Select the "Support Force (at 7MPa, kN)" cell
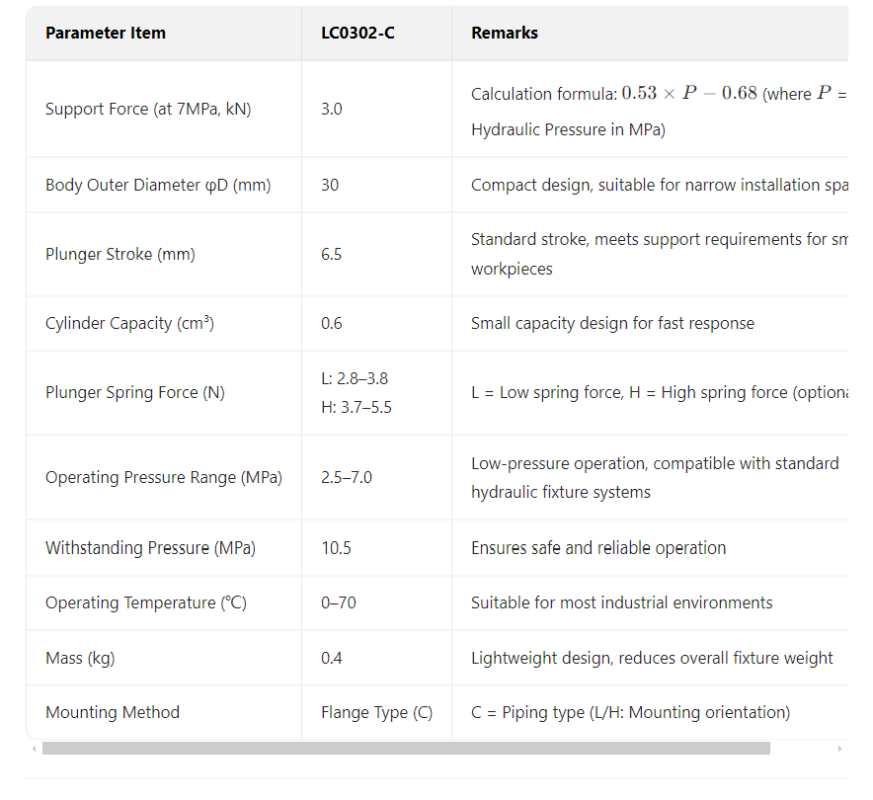 [148, 109]
